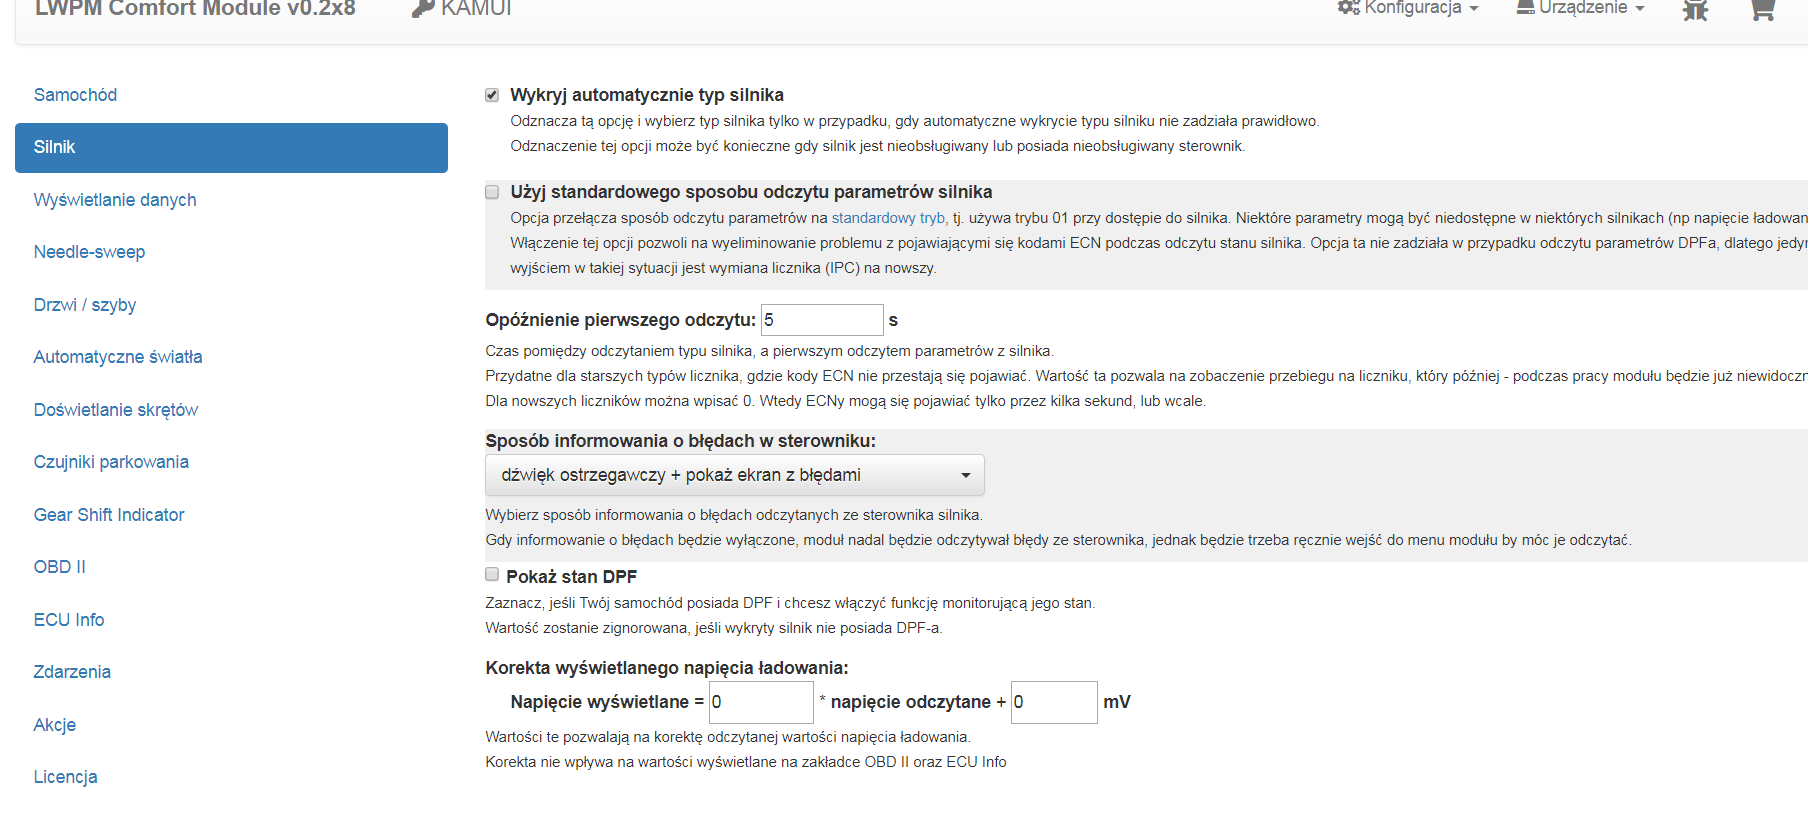1808x817 pixels.
Task: Toggle 'Wykryj automatycznie typ silnika' checkbox
Action: pyautogui.click(x=492, y=95)
